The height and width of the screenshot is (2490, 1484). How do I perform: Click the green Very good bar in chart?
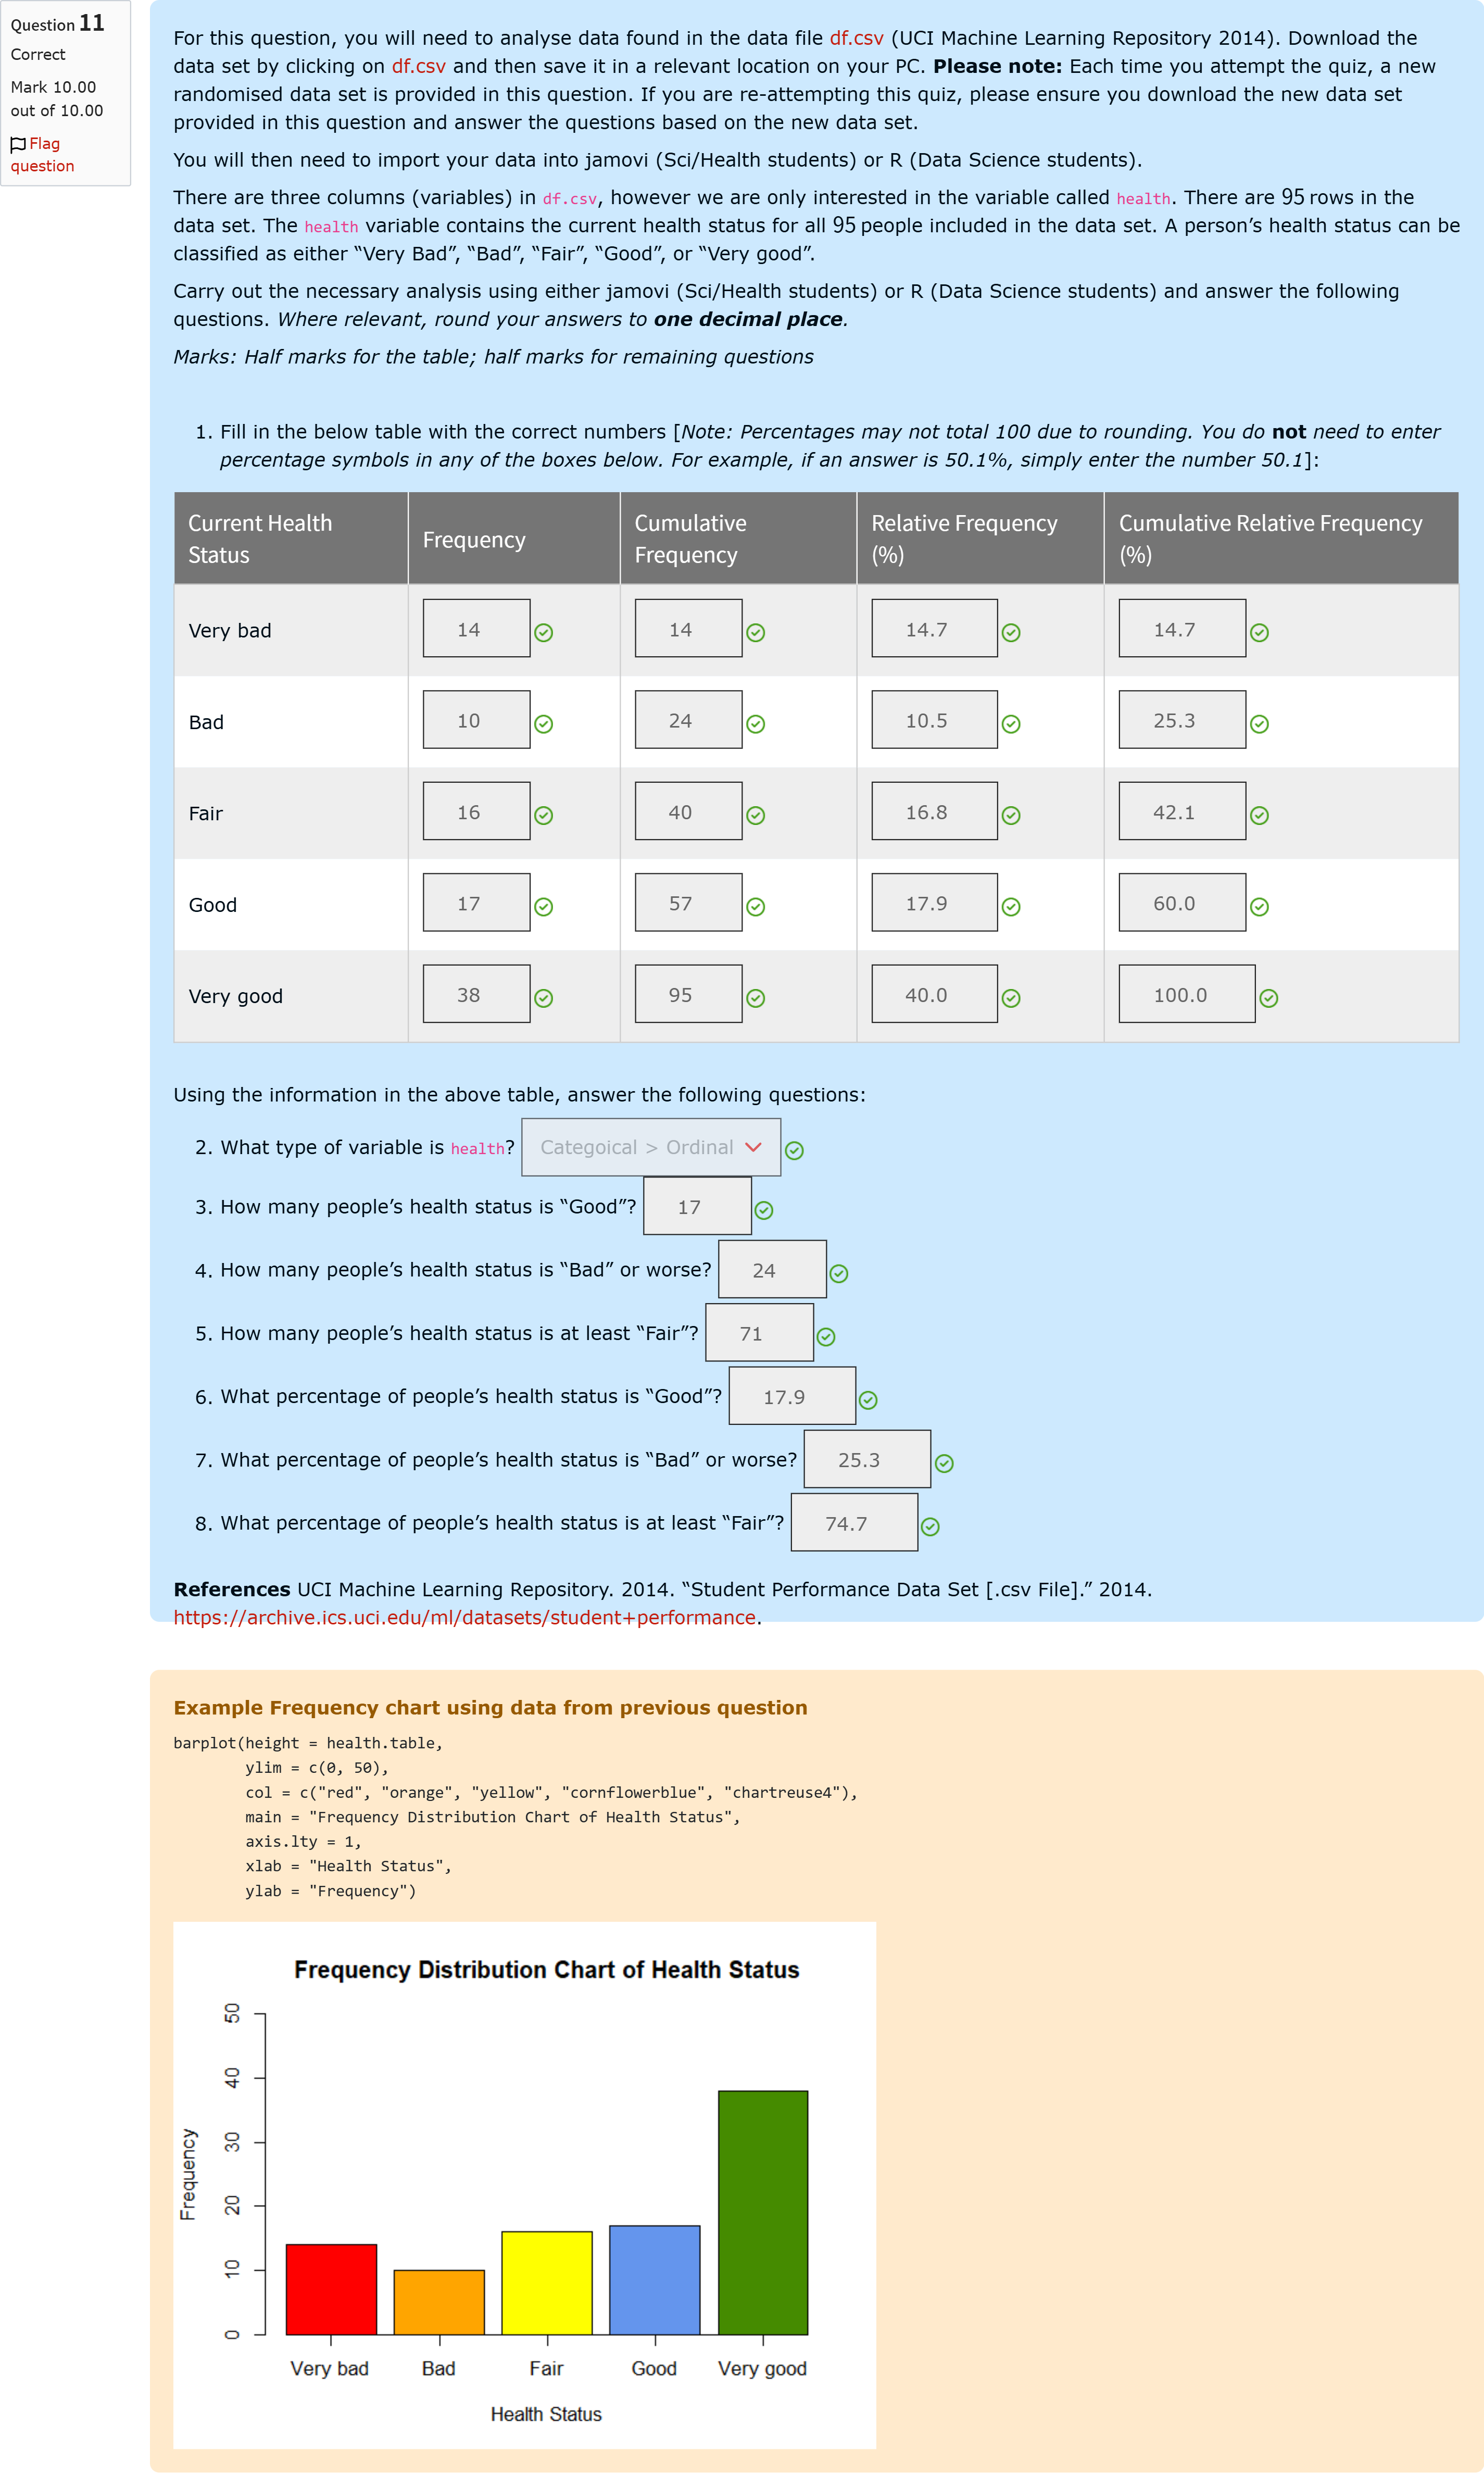coord(763,2212)
